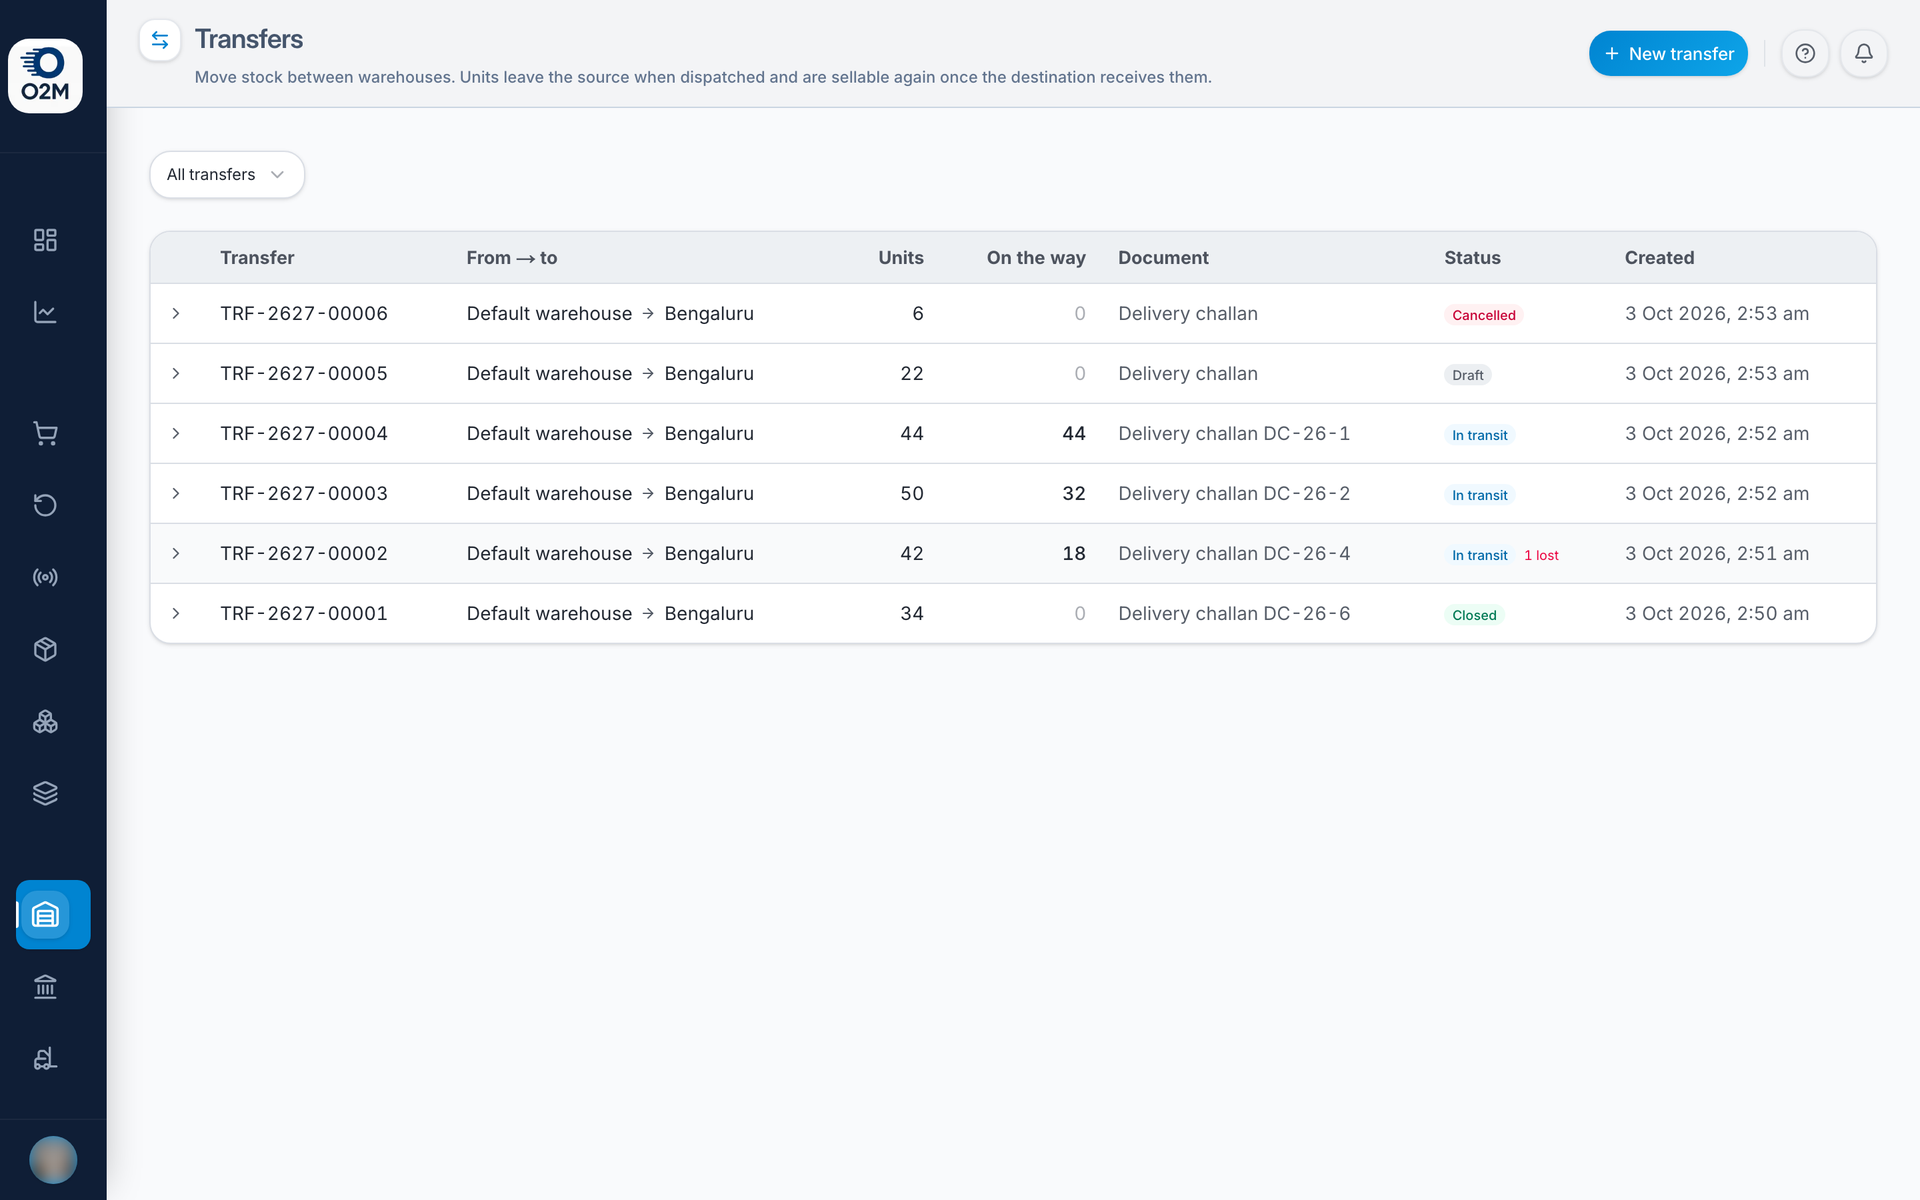Open the stacked cubes bundles icon
The height and width of the screenshot is (1200, 1920).
click(x=45, y=721)
